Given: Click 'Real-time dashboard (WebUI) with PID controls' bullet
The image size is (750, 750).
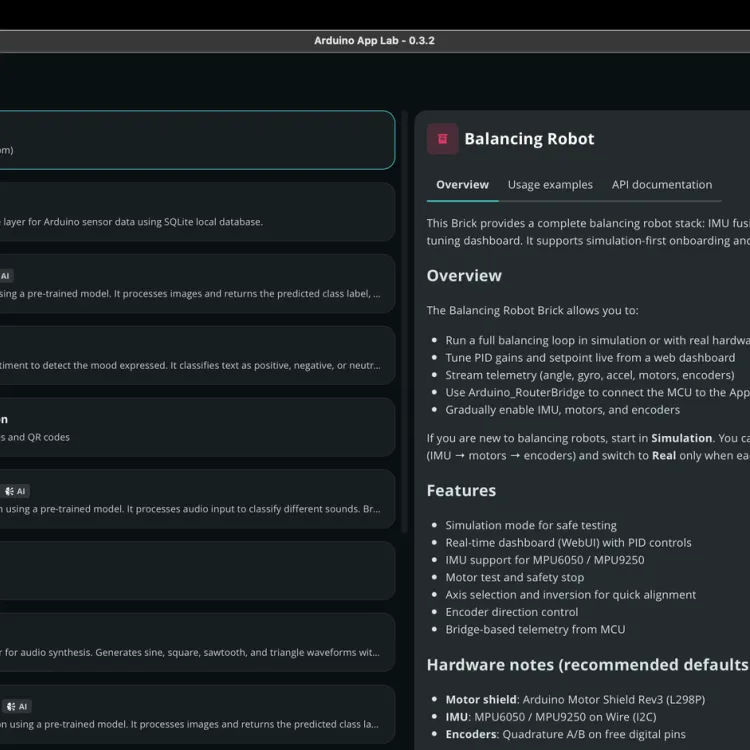Looking at the screenshot, I should pyautogui.click(x=568, y=542).
